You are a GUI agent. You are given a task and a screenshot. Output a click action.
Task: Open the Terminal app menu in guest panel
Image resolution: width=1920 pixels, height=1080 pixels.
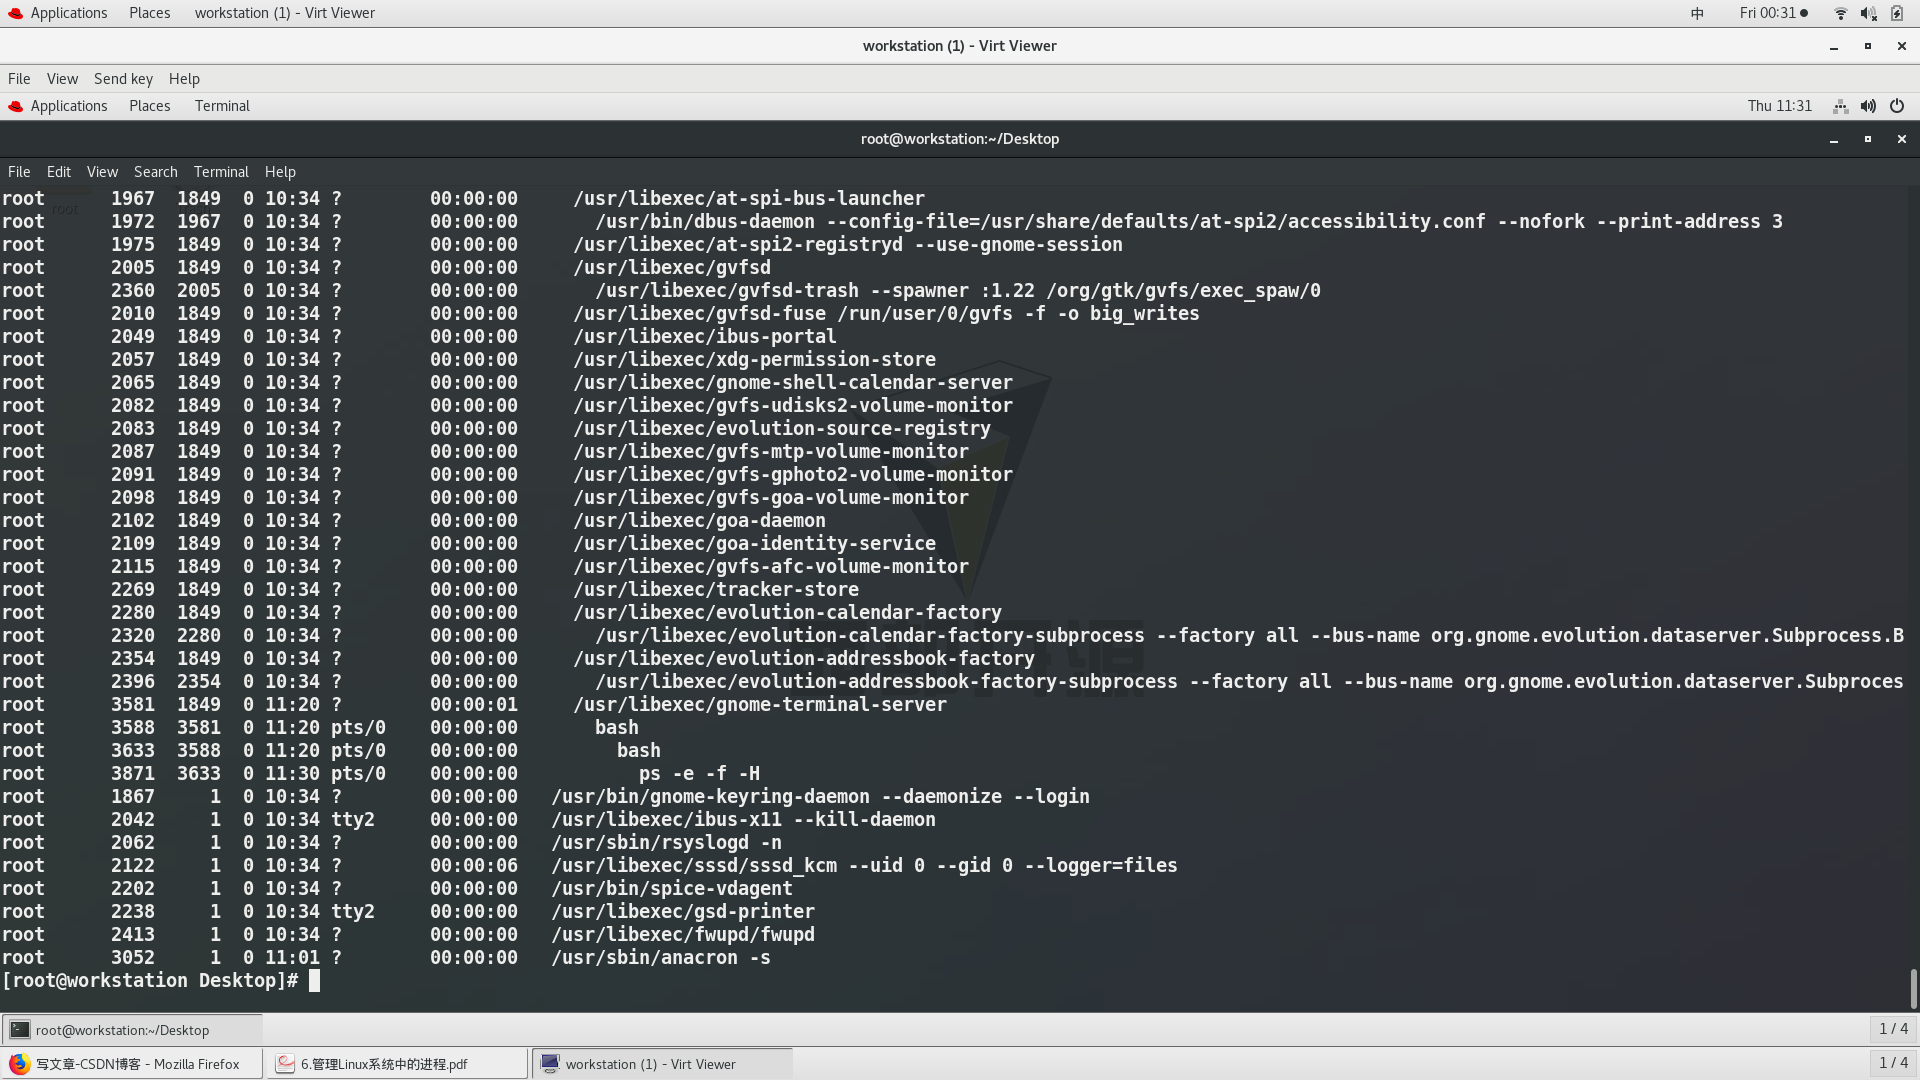[x=222, y=106]
